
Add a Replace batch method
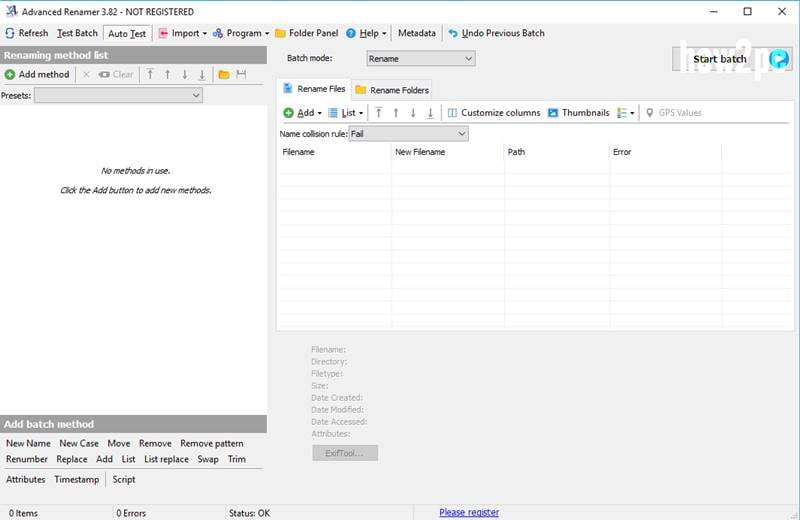pyautogui.click(x=72, y=459)
